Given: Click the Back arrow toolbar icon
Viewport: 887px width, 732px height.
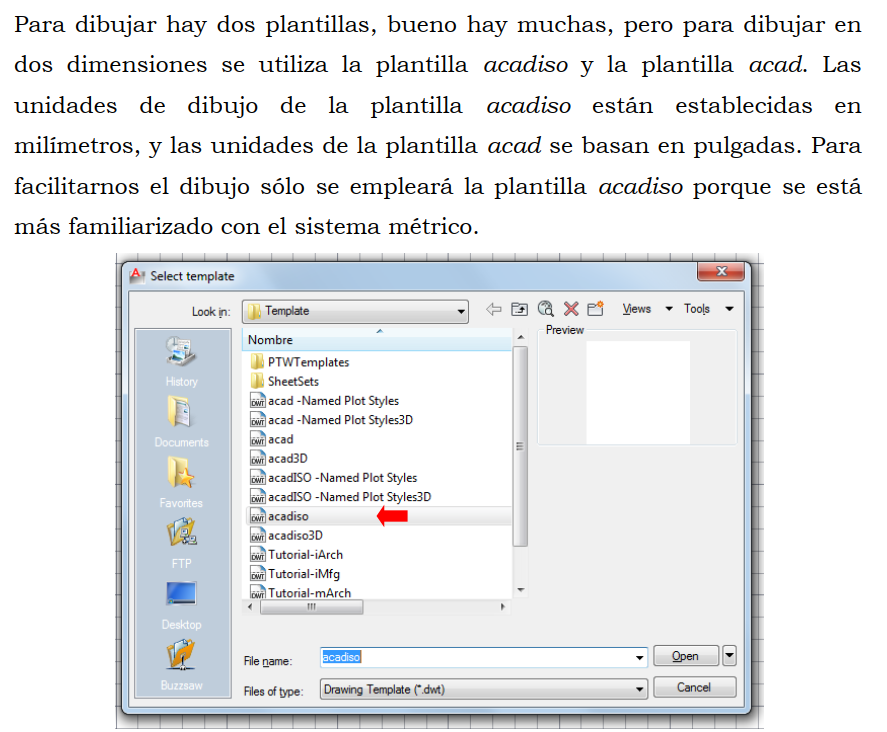Looking at the screenshot, I should (493, 309).
